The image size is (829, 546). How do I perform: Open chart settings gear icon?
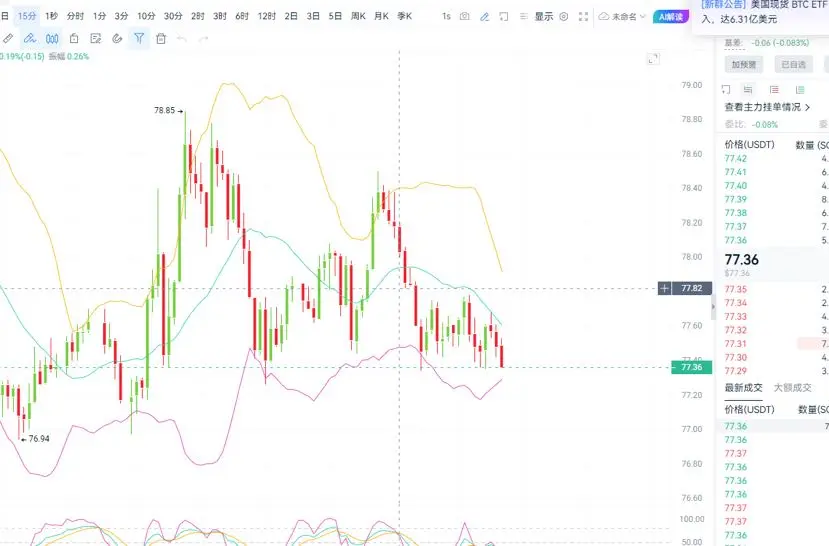pos(564,16)
